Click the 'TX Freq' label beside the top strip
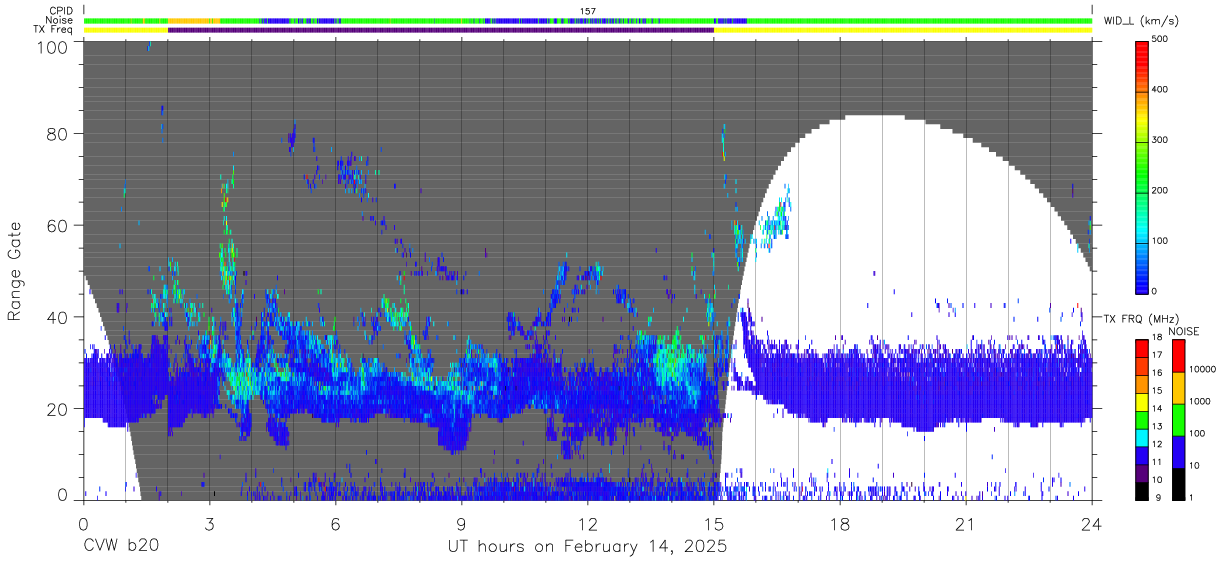Screen dimensions: 1228x567 pyautogui.click(x=54, y=30)
